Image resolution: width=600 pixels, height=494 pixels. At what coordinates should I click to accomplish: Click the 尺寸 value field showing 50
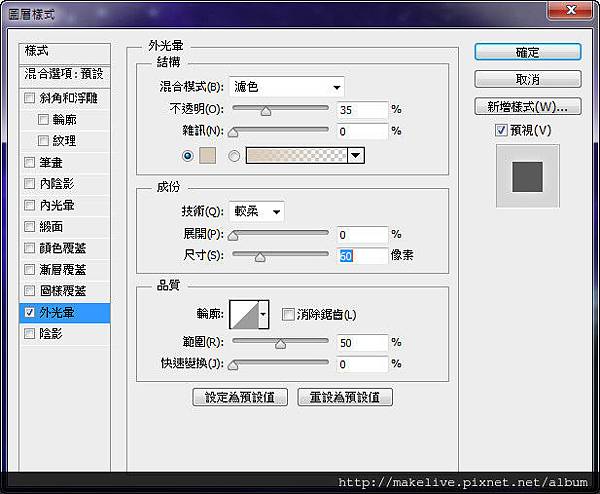(x=362, y=256)
